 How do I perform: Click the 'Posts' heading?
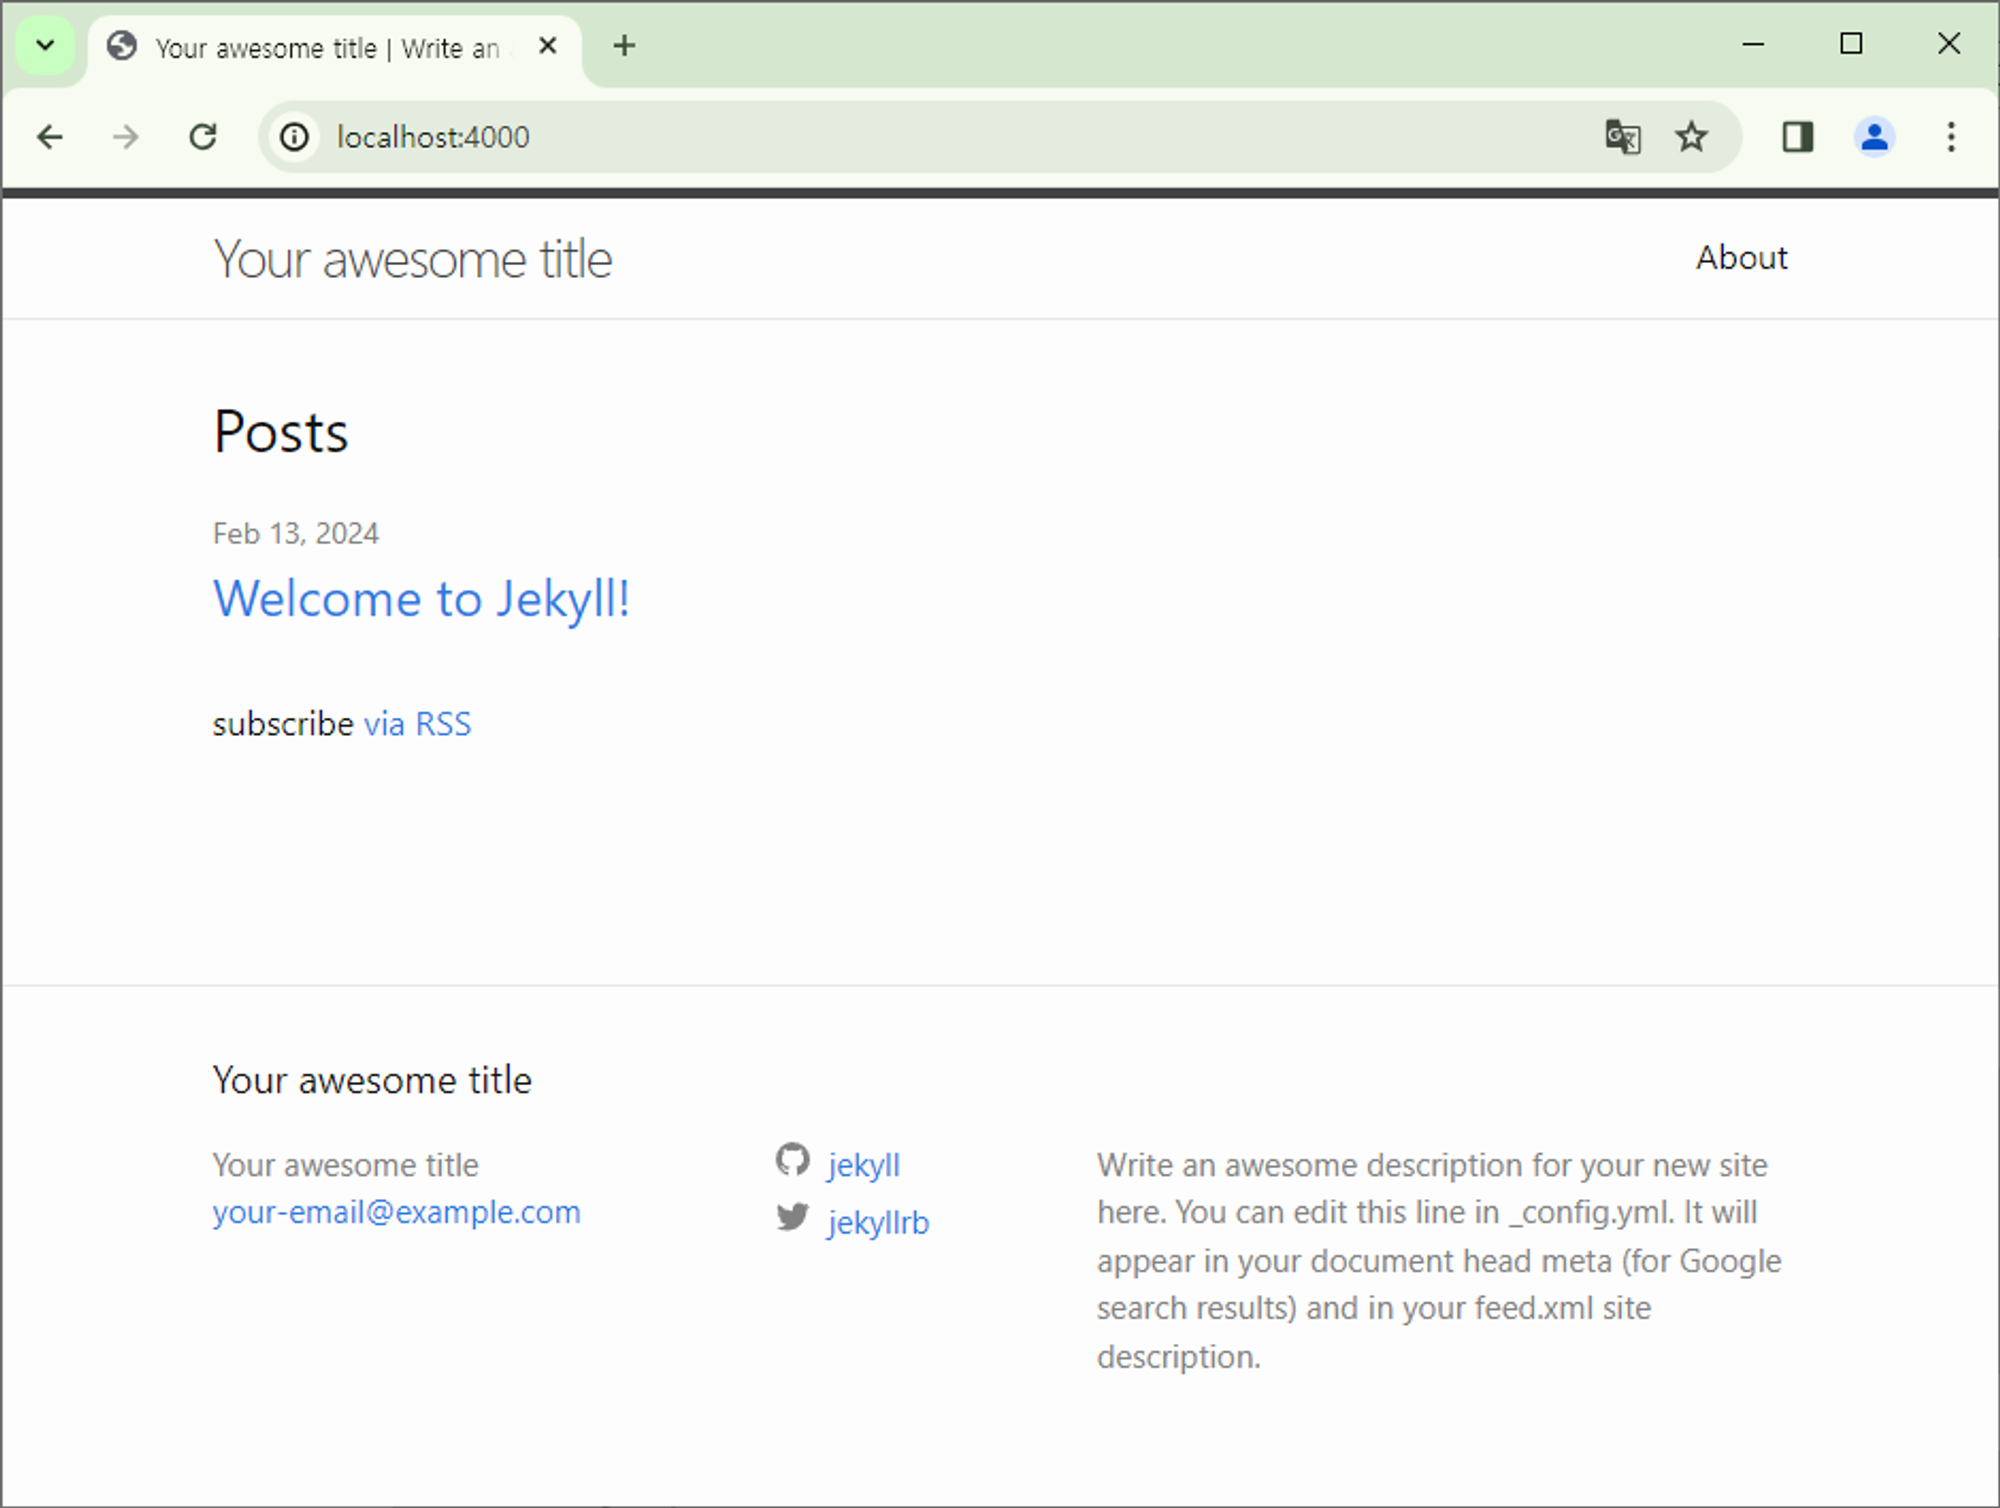click(x=281, y=432)
